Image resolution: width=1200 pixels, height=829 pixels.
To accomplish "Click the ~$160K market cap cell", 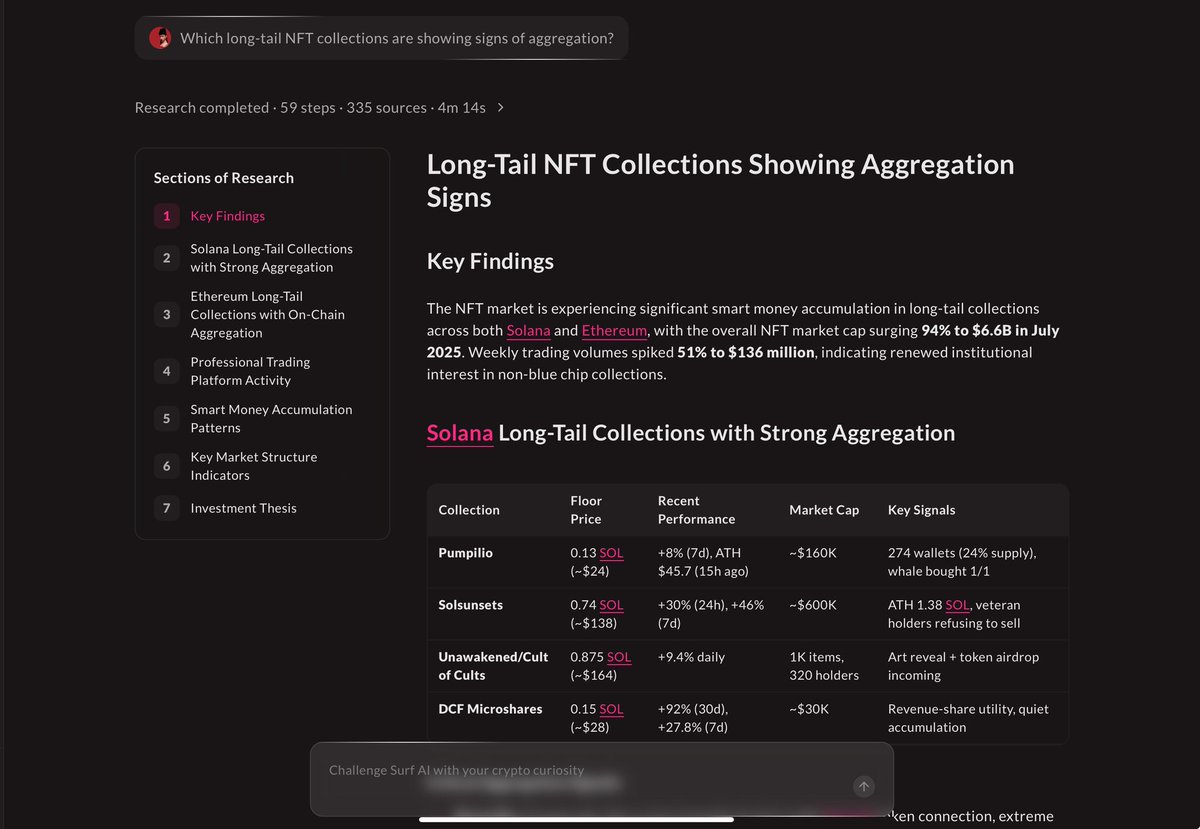I will (x=813, y=553).
